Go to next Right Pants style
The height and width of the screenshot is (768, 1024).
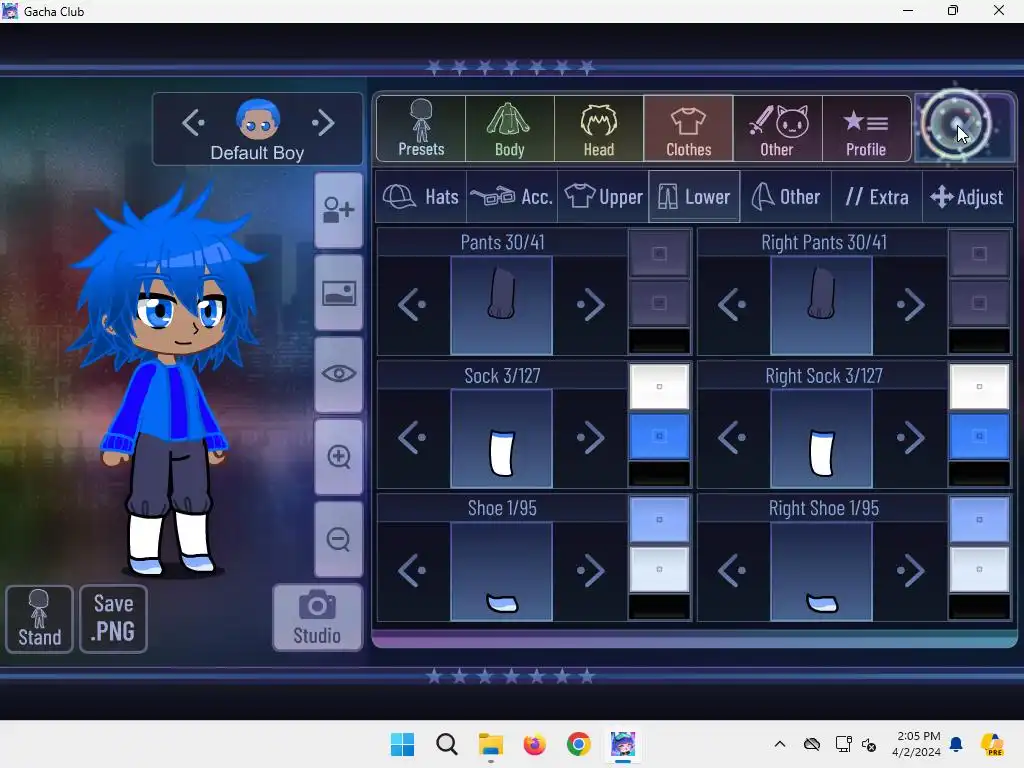click(x=911, y=305)
